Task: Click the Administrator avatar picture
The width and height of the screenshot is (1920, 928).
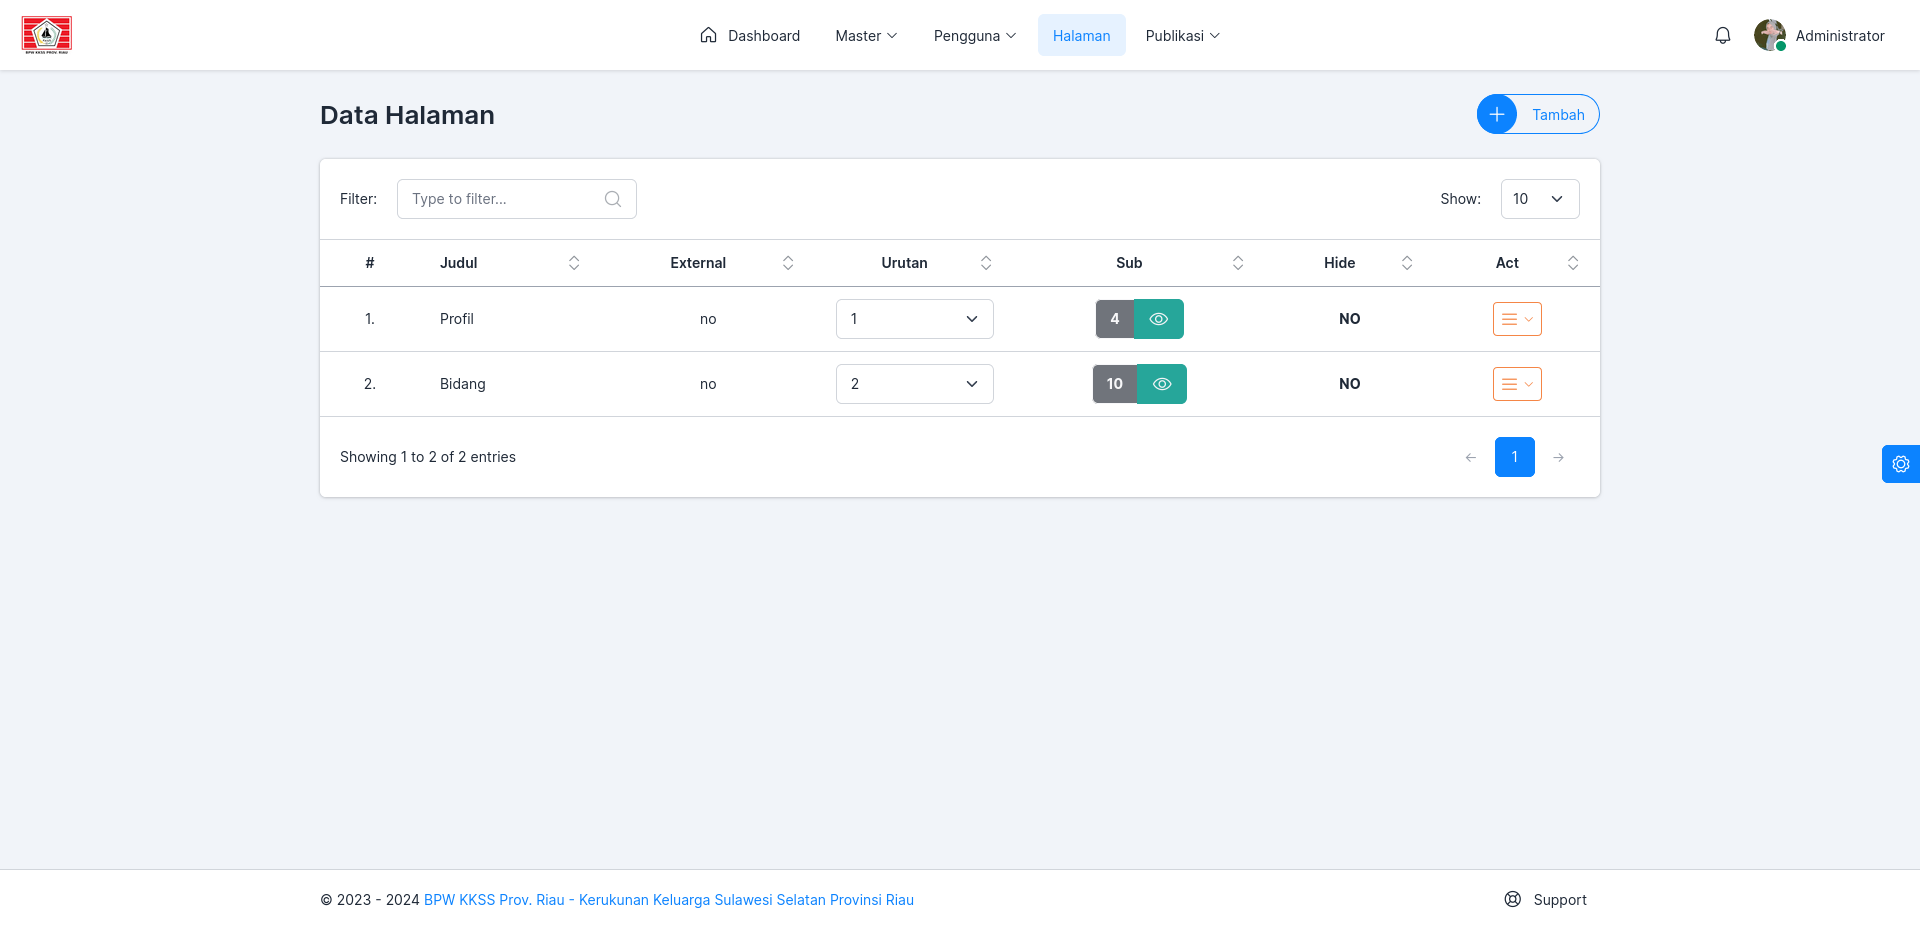Action: pos(1770,35)
